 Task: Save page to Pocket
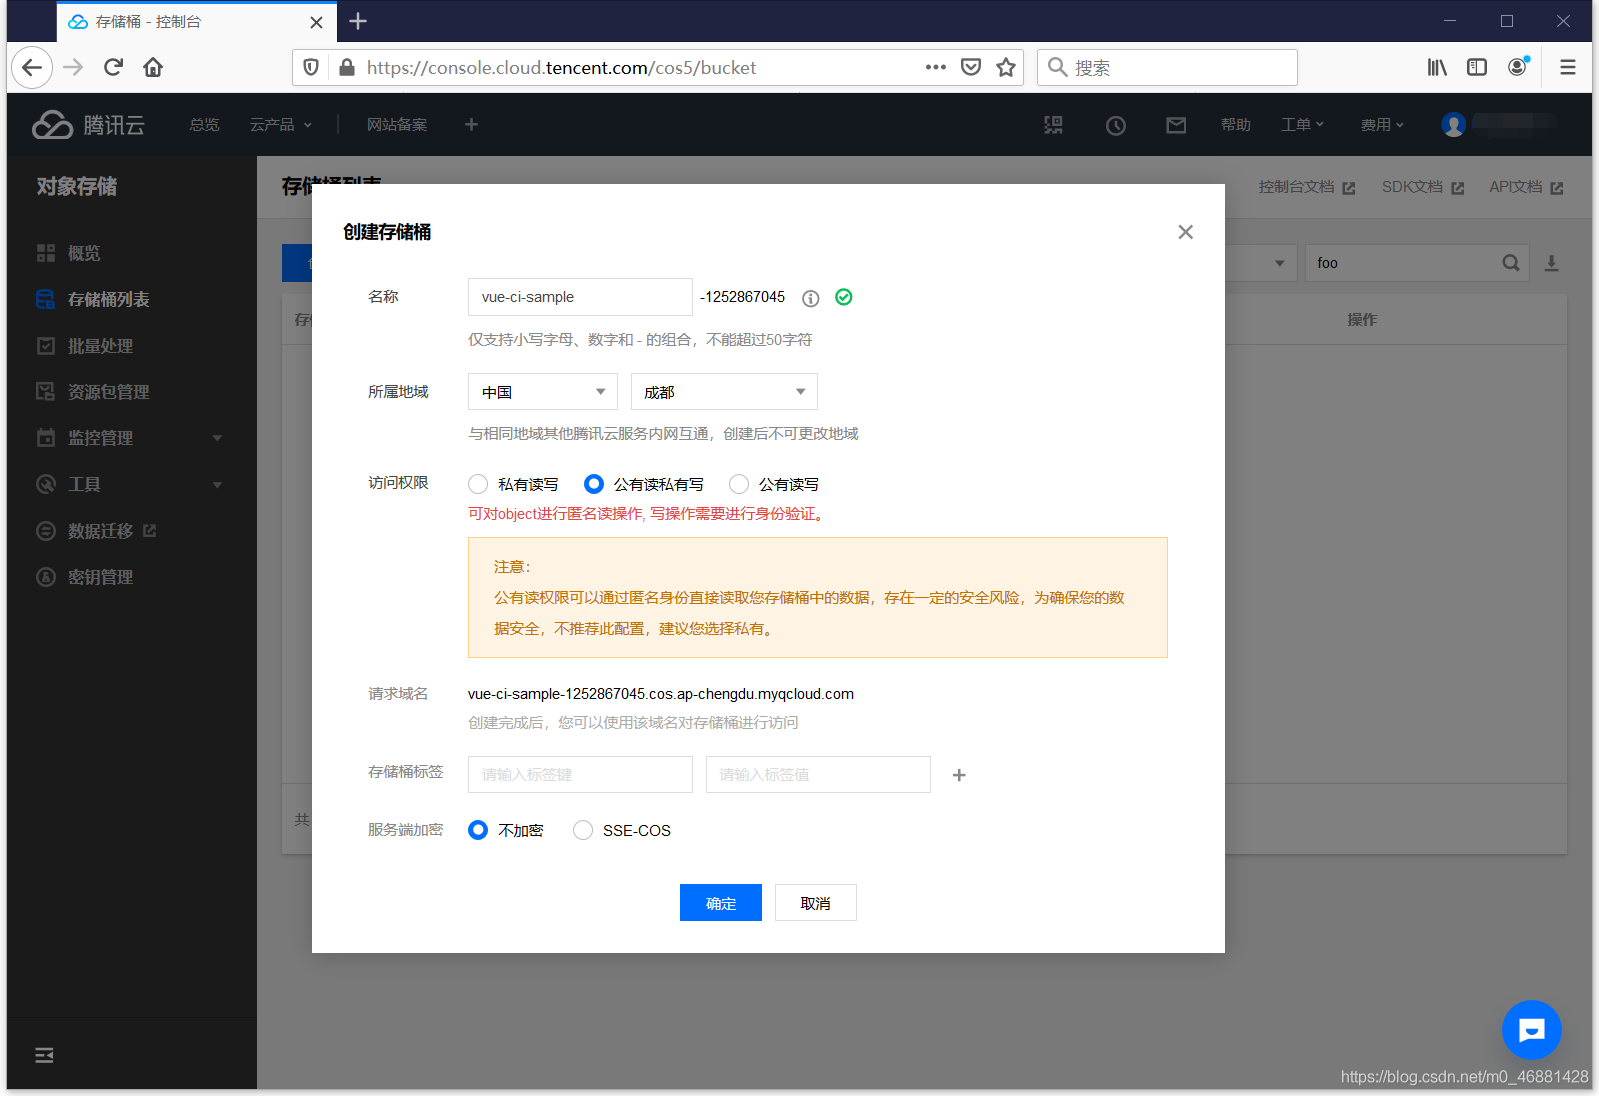(x=971, y=67)
